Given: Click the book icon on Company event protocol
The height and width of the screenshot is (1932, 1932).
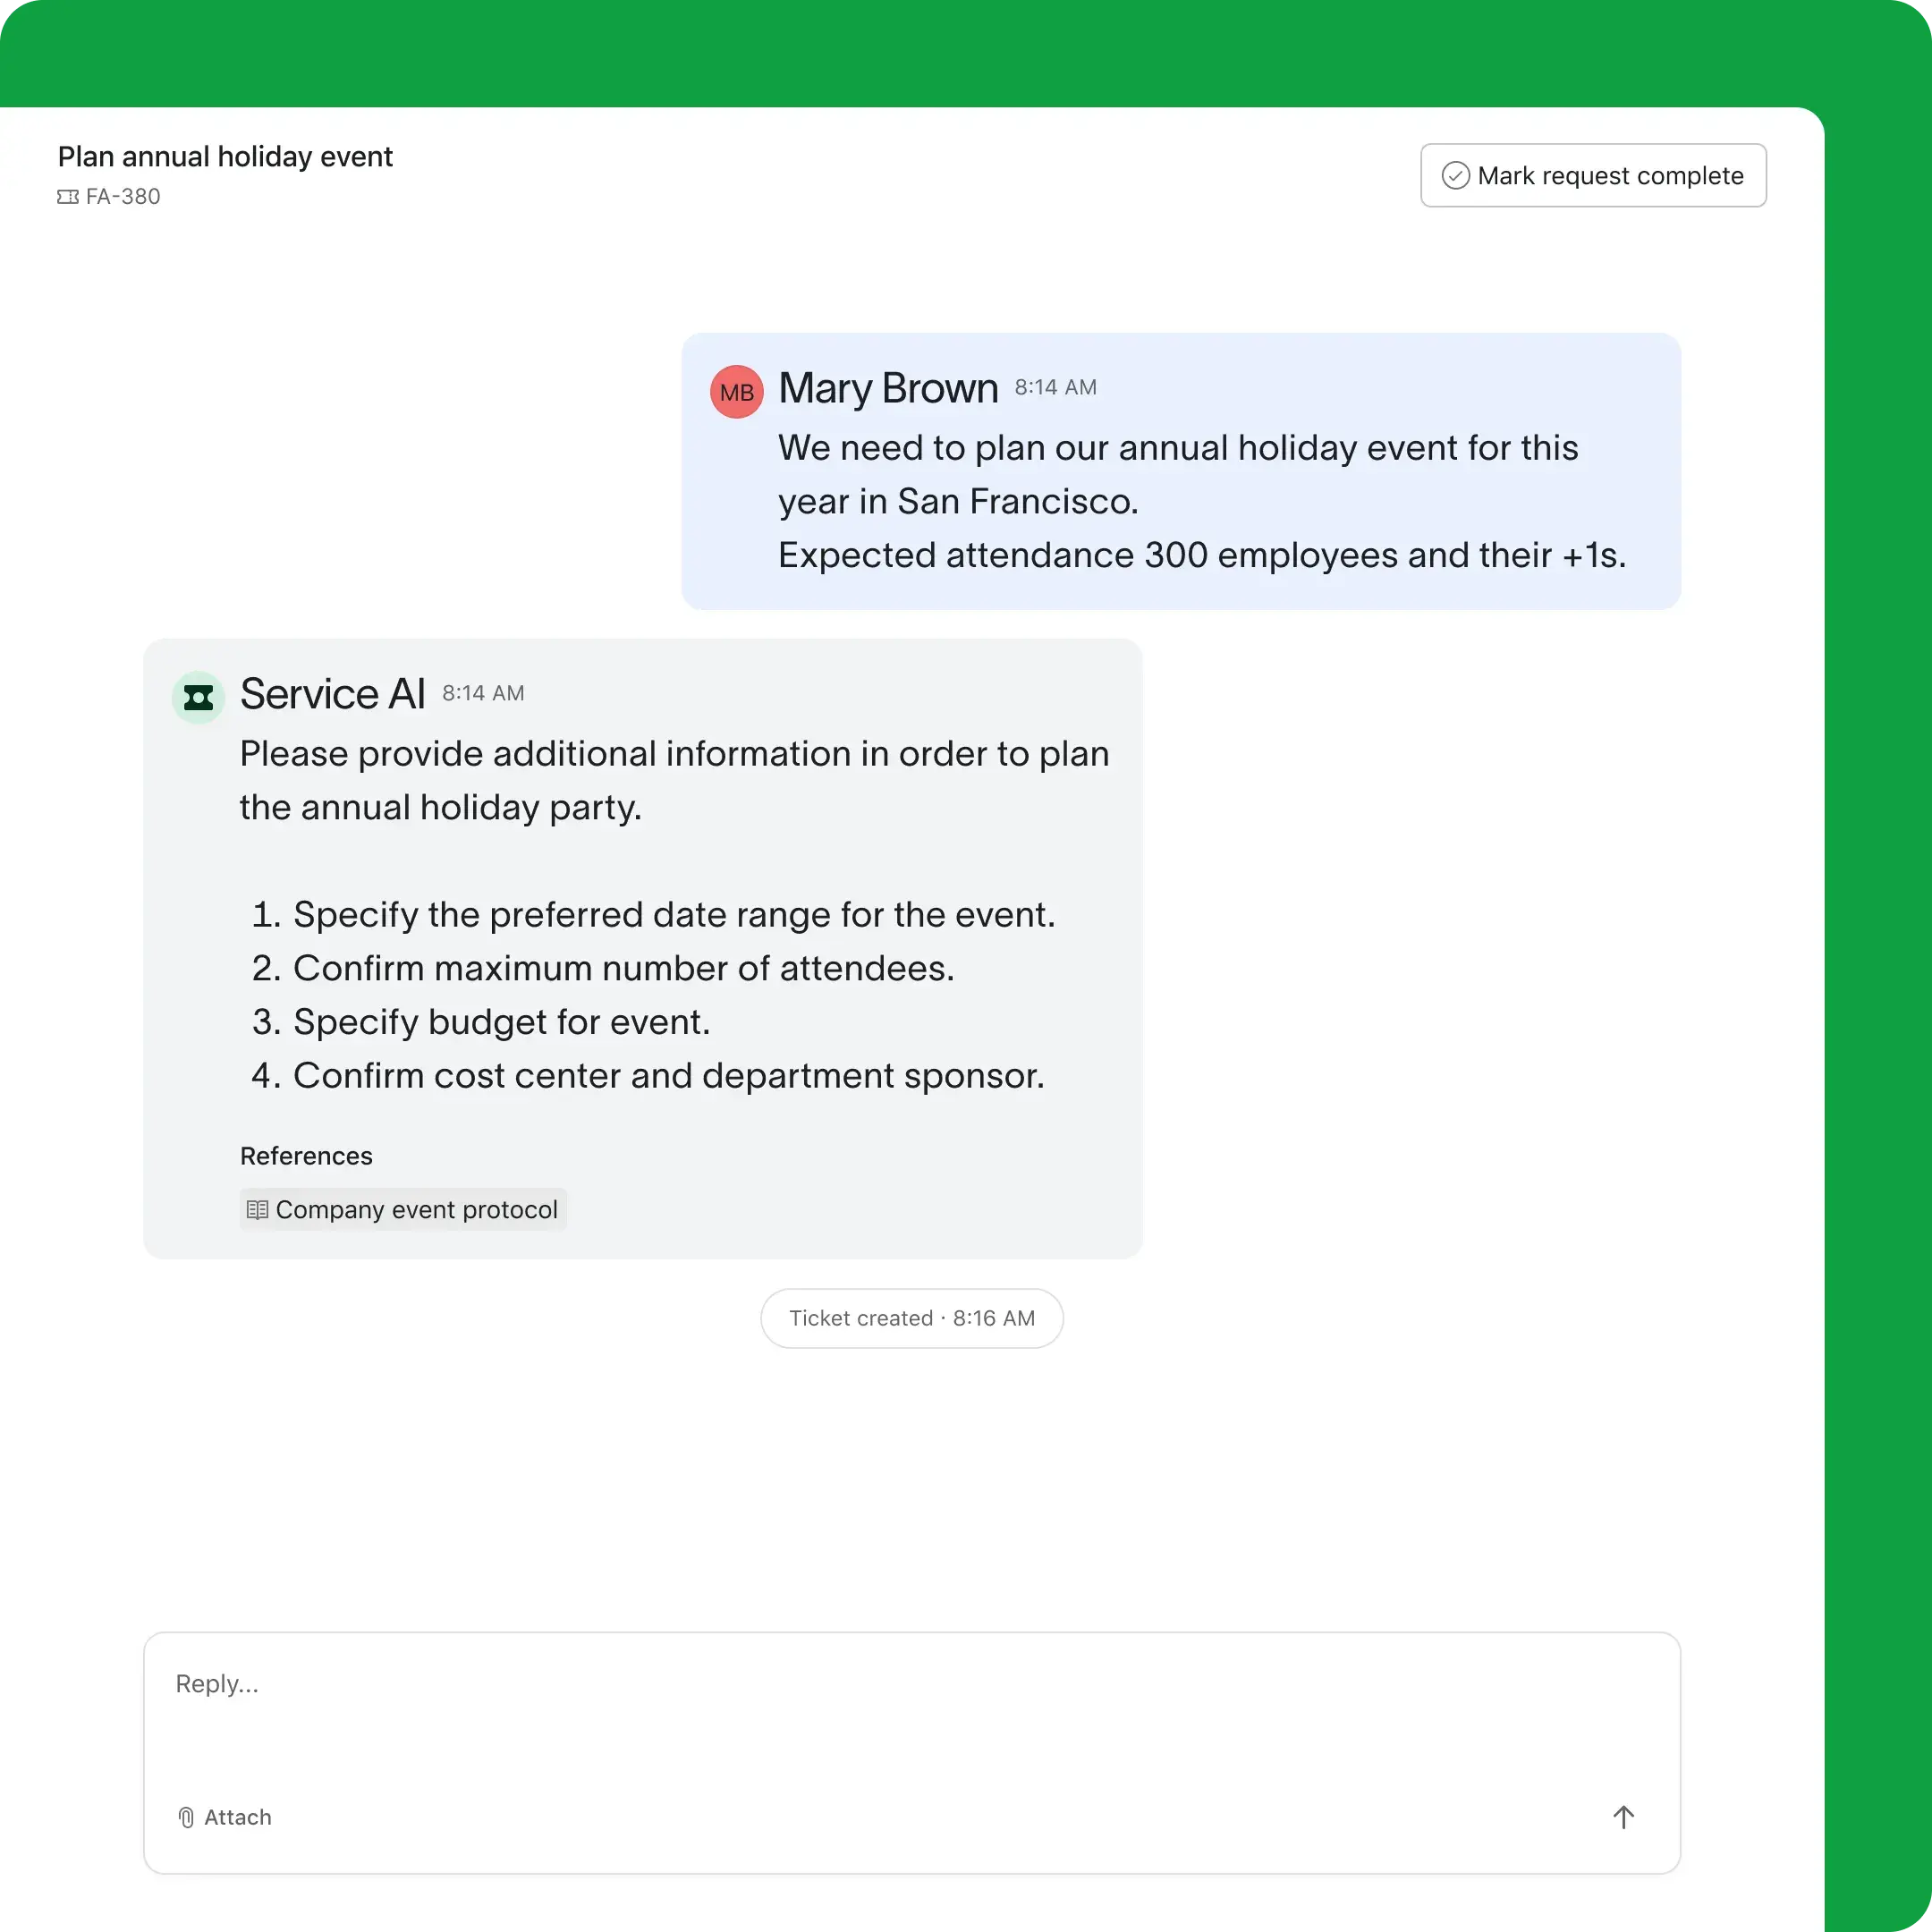Looking at the screenshot, I should click(x=257, y=1209).
